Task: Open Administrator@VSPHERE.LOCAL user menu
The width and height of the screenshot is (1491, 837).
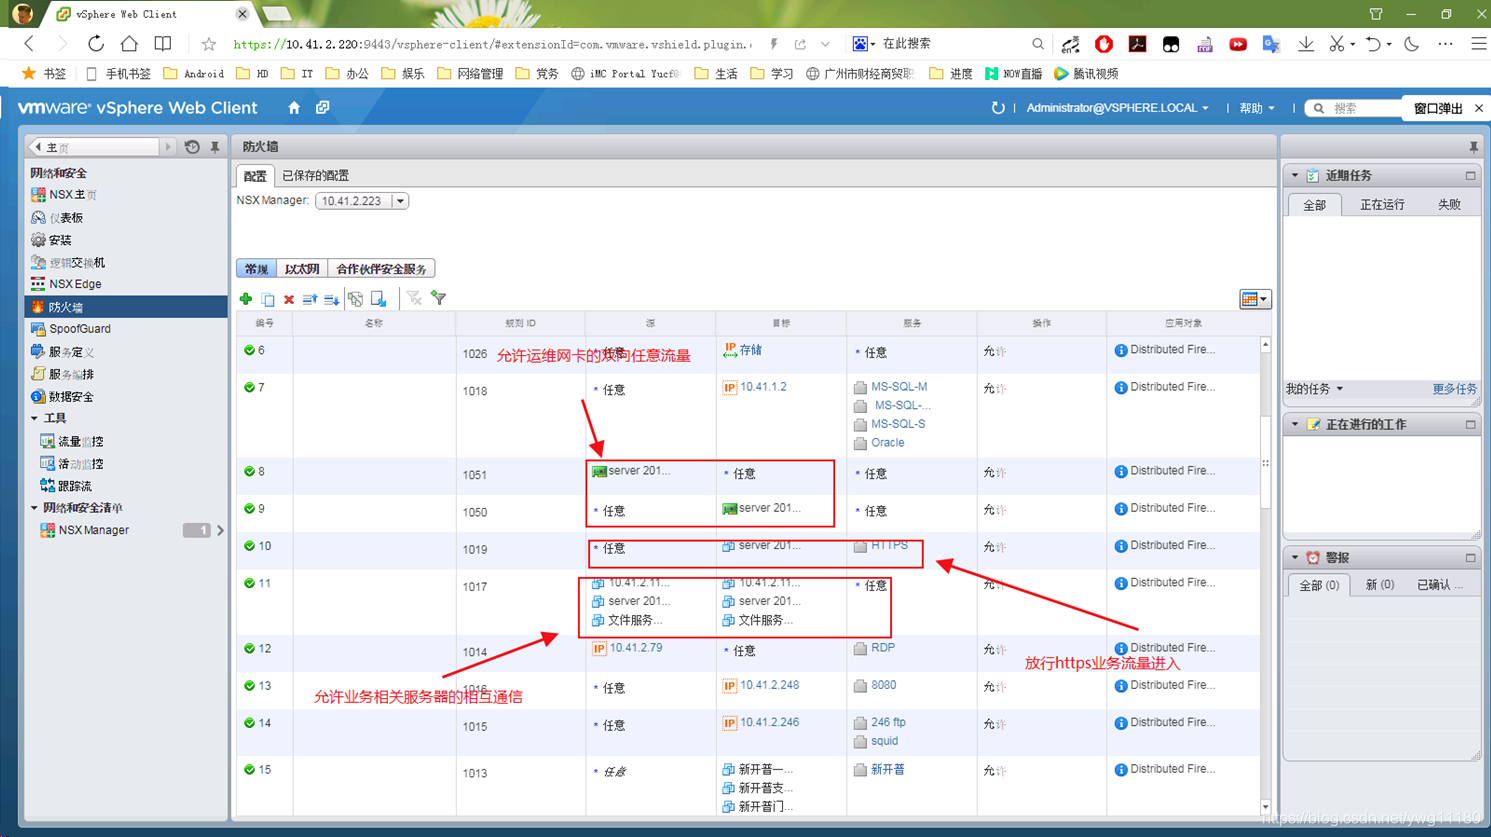Action: tap(1117, 108)
